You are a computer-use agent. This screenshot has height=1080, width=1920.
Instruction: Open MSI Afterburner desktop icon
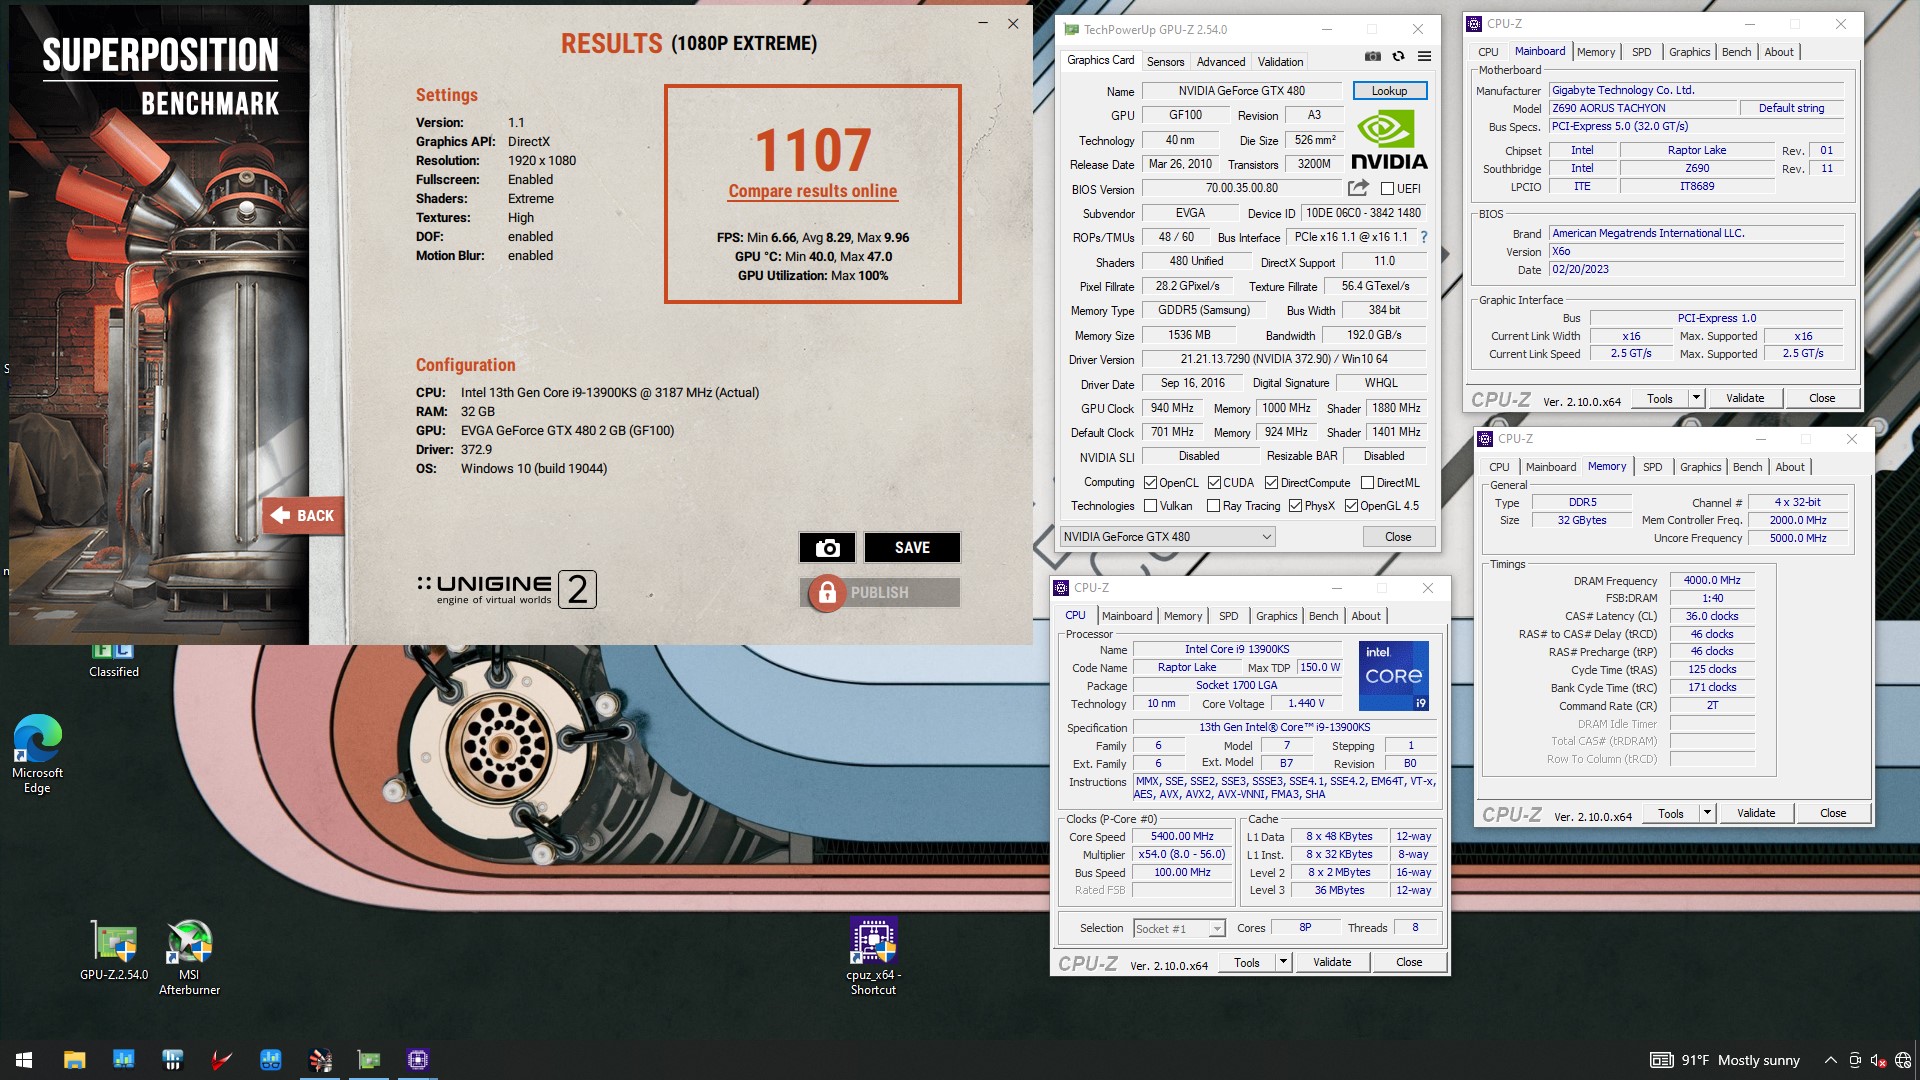[x=189, y=957]
